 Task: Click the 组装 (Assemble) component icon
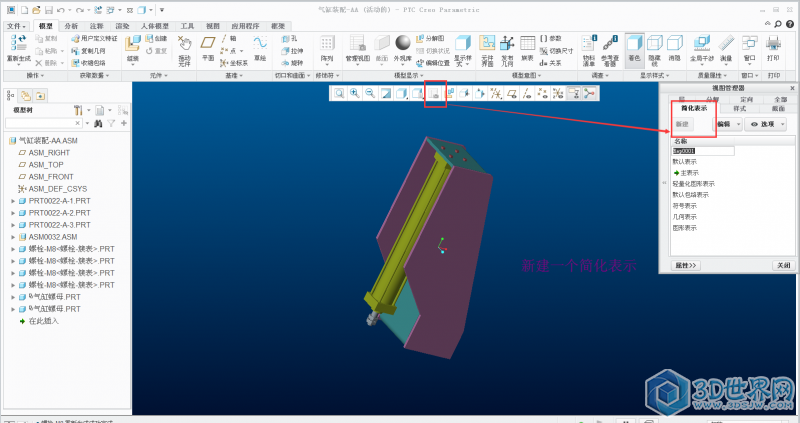[x=133, y=45]
